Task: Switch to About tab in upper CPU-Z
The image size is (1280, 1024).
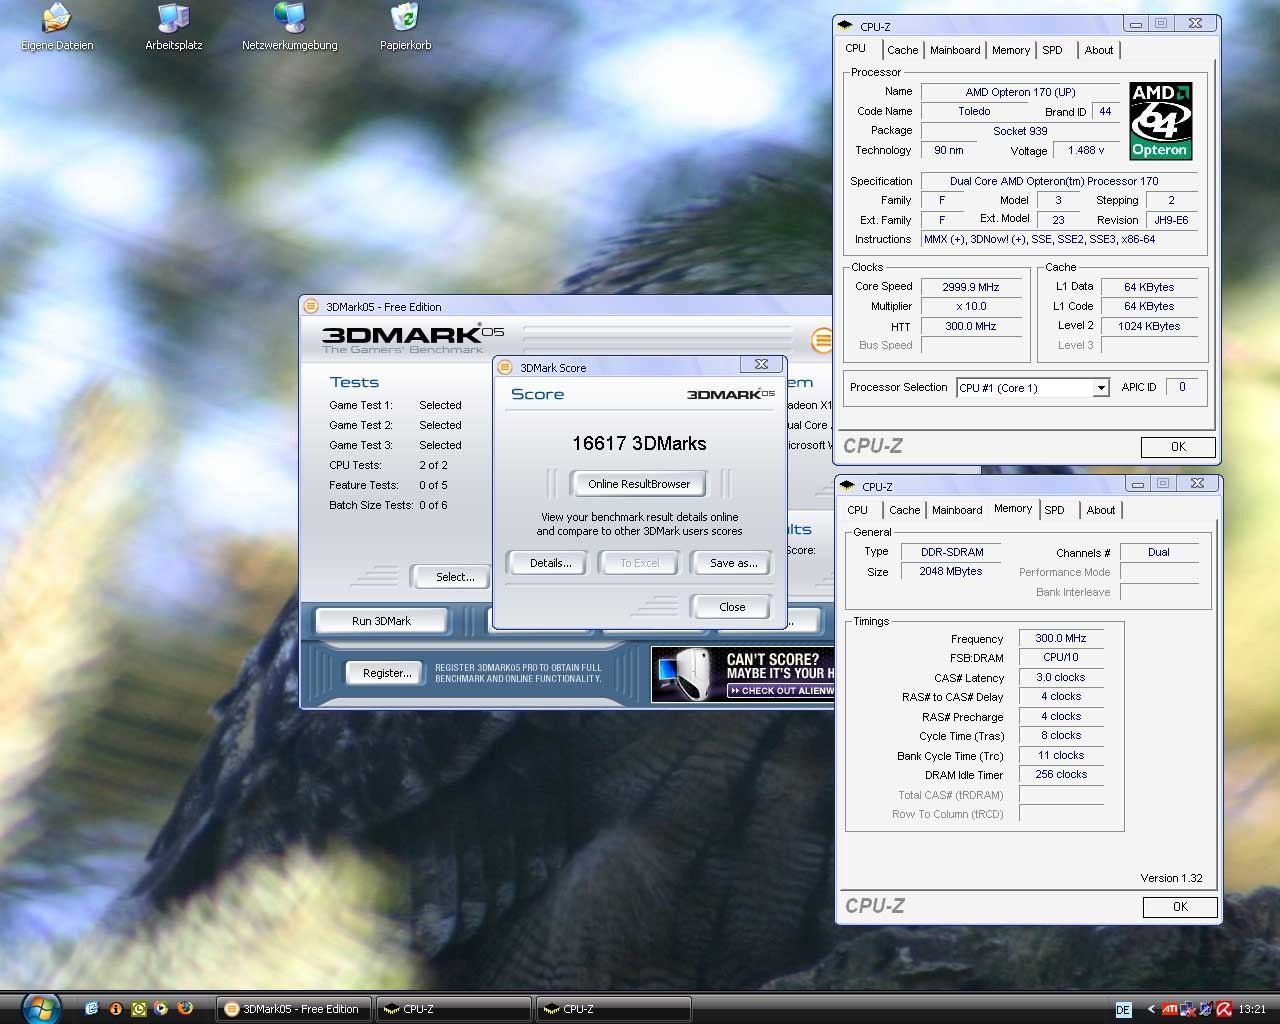Action: click(1099, 50)
